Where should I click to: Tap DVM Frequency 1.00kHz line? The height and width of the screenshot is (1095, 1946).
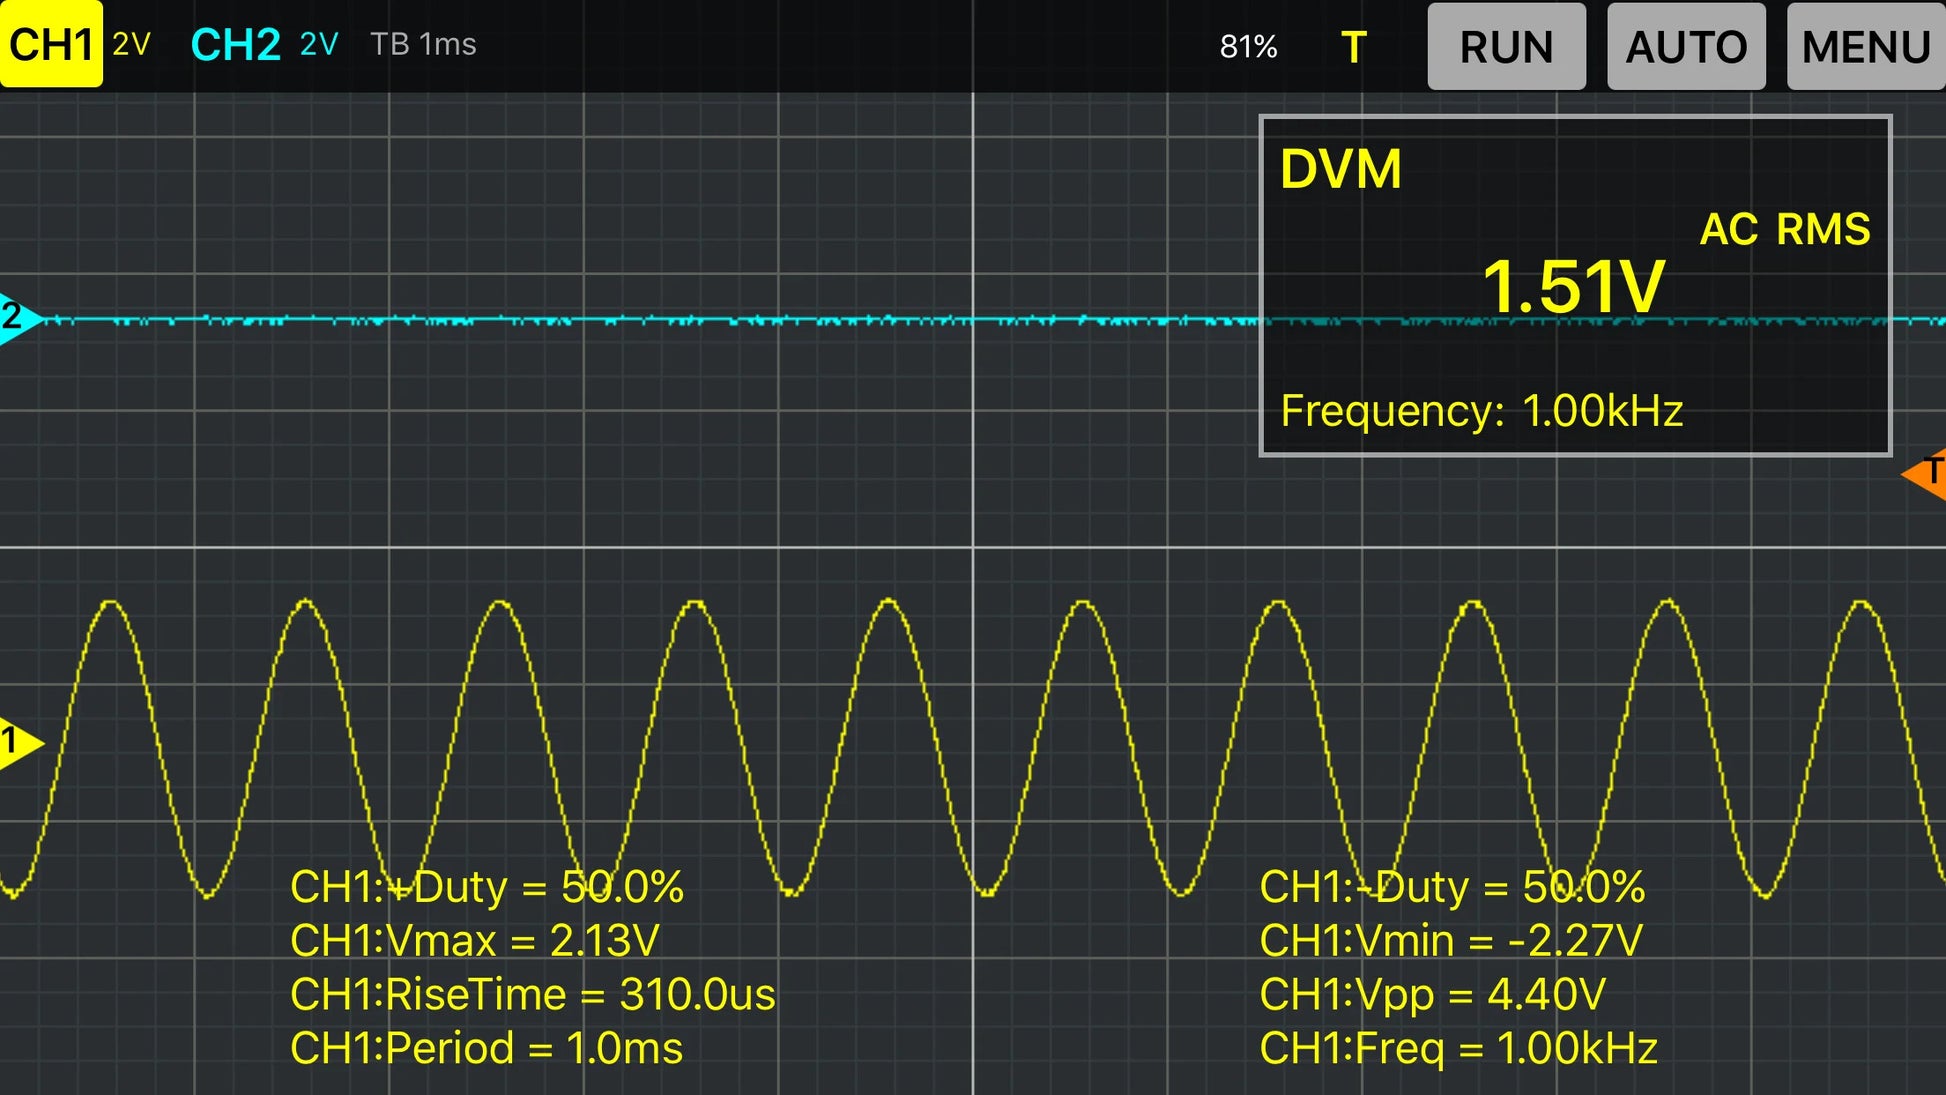point(1481,411)
